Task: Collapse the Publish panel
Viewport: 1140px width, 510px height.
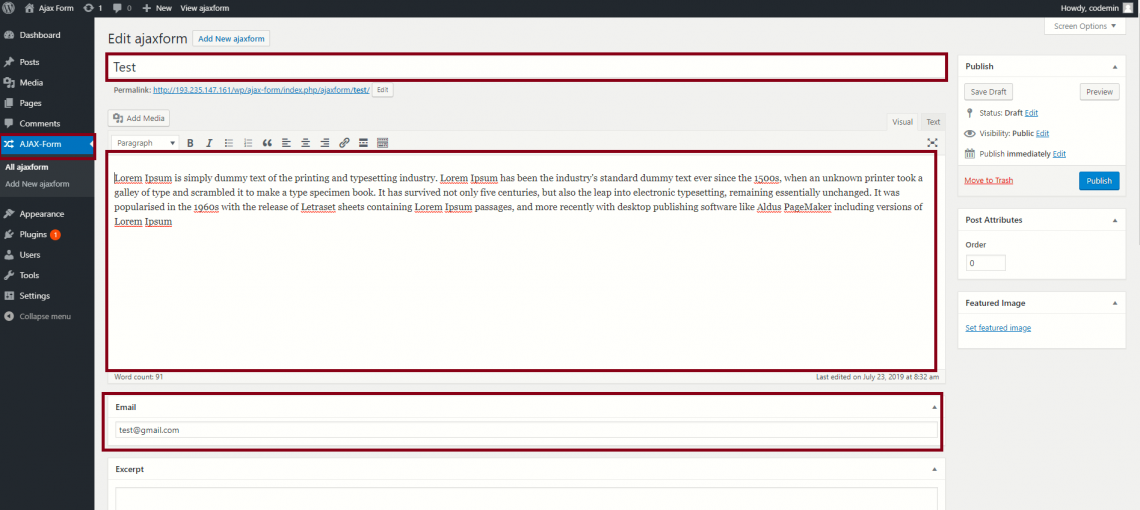Action: coord(1115,66)
